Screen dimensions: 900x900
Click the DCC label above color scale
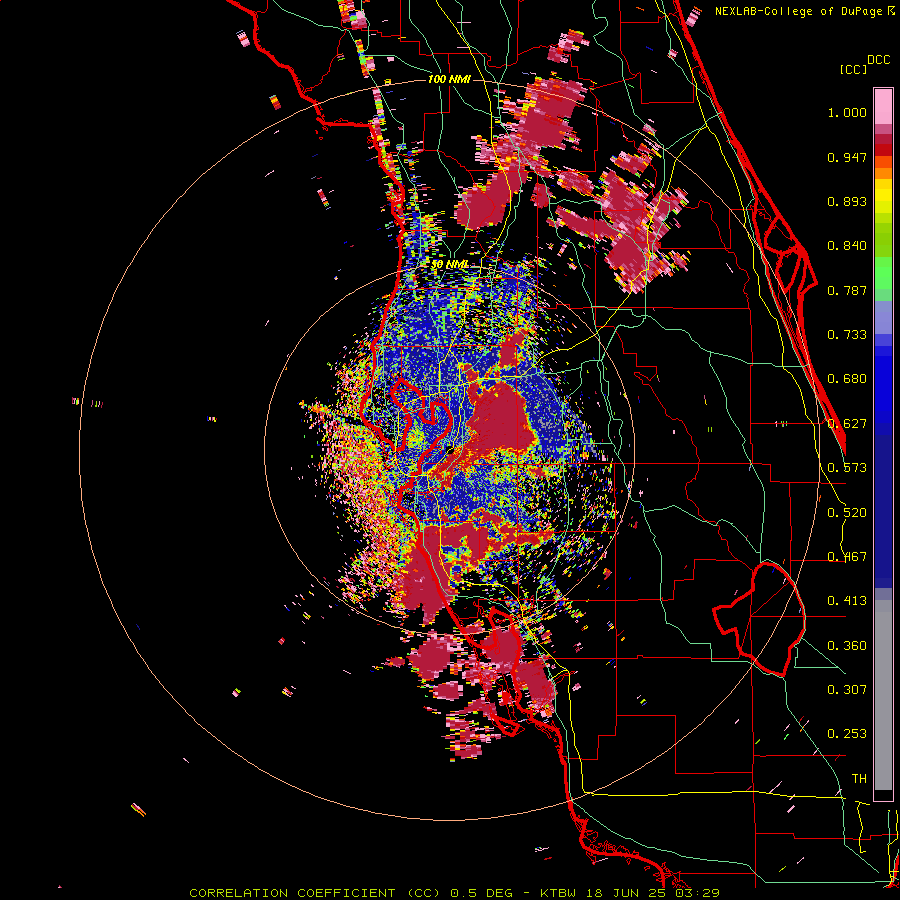(878, 60)
